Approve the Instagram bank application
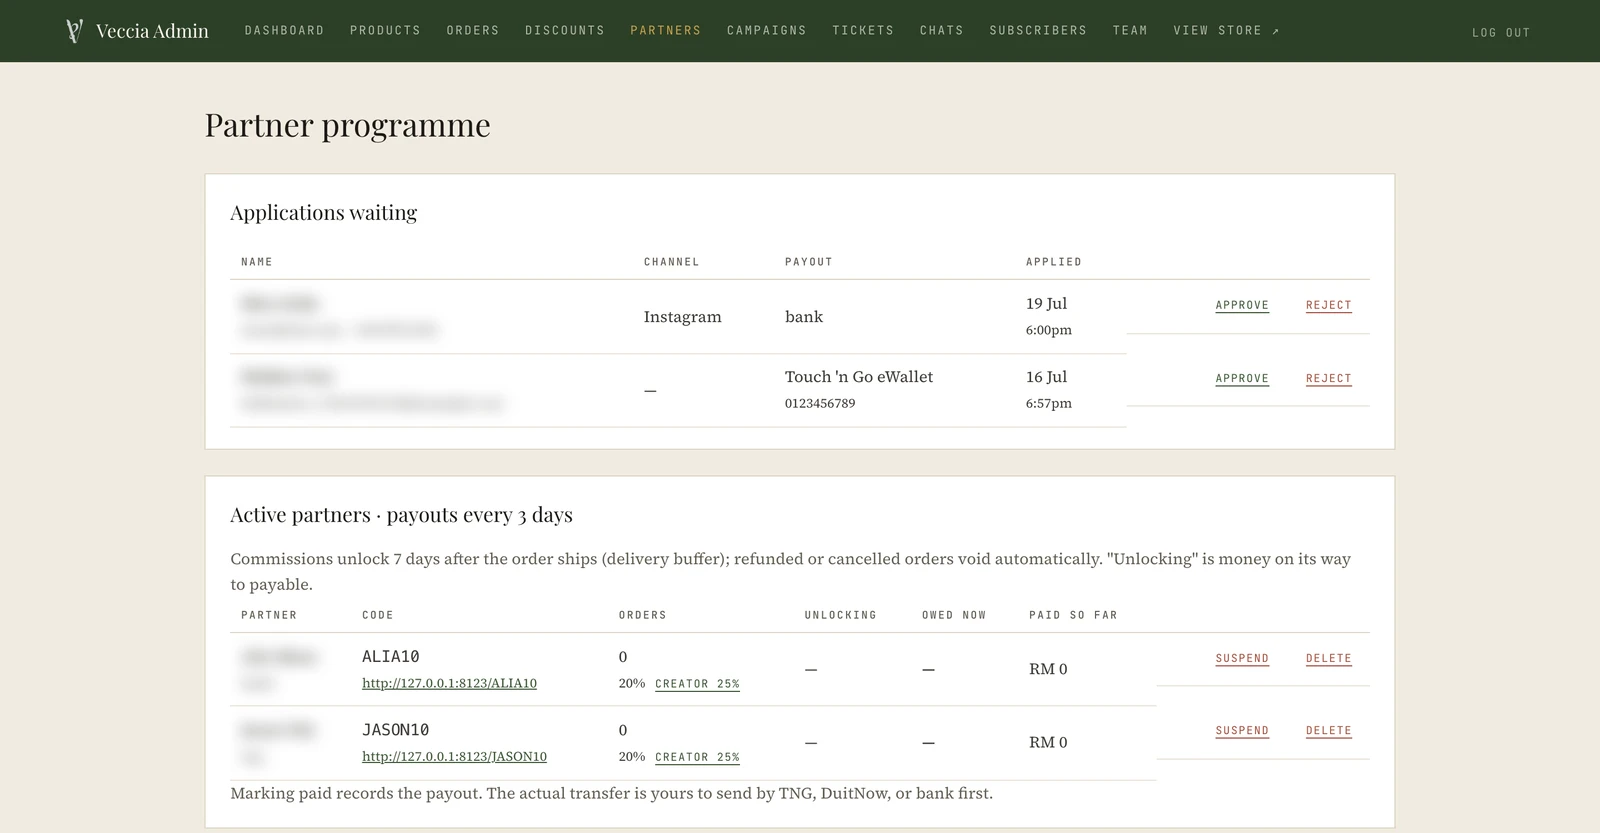The image size is (1600, 833). click(x=1242, y=305)
